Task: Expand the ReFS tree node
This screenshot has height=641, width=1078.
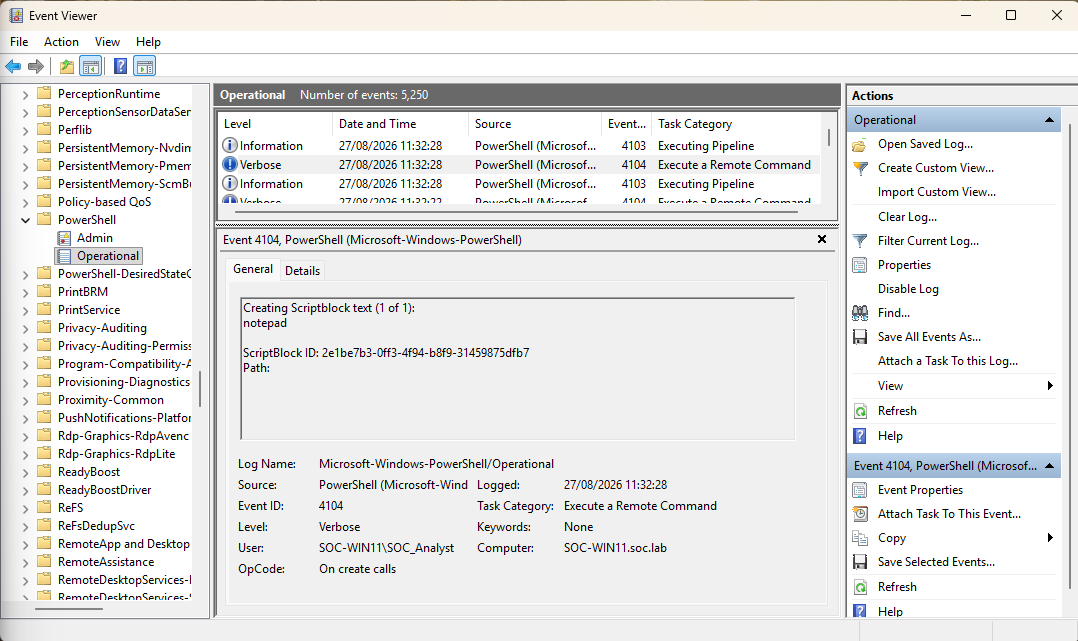Action: pos(25,508)
